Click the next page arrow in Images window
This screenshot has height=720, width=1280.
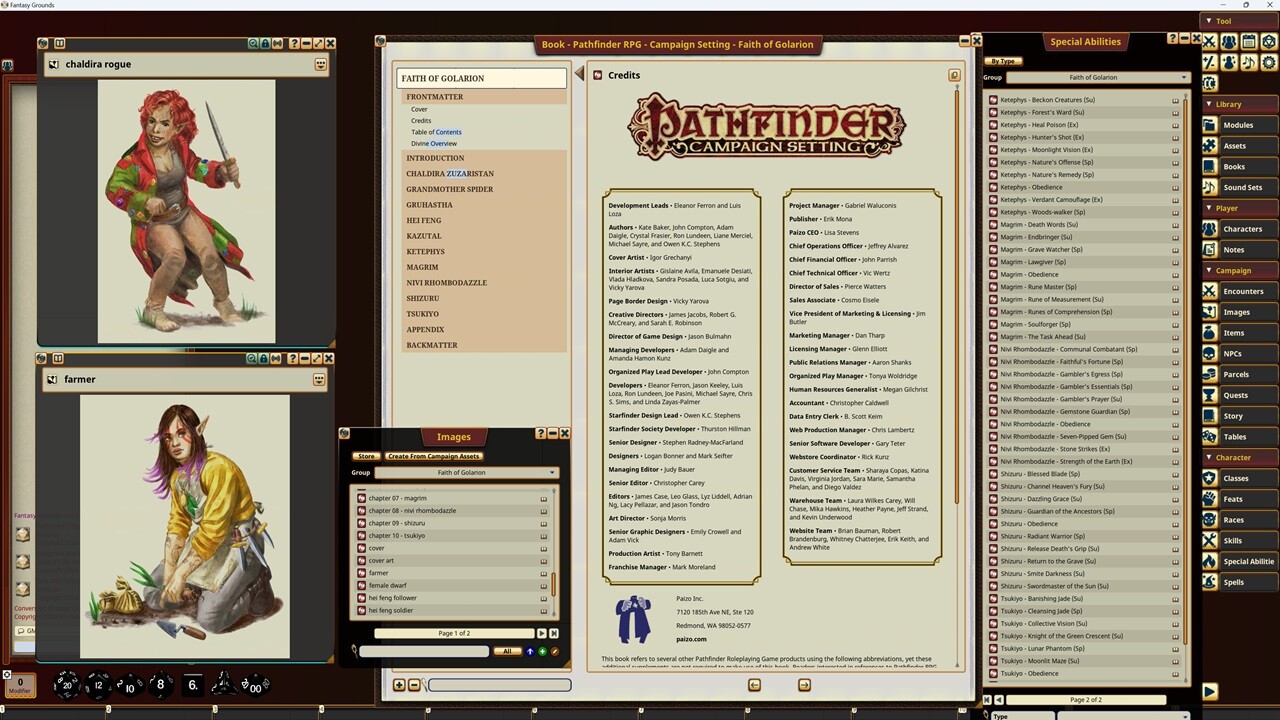click(x=542, y=633)
